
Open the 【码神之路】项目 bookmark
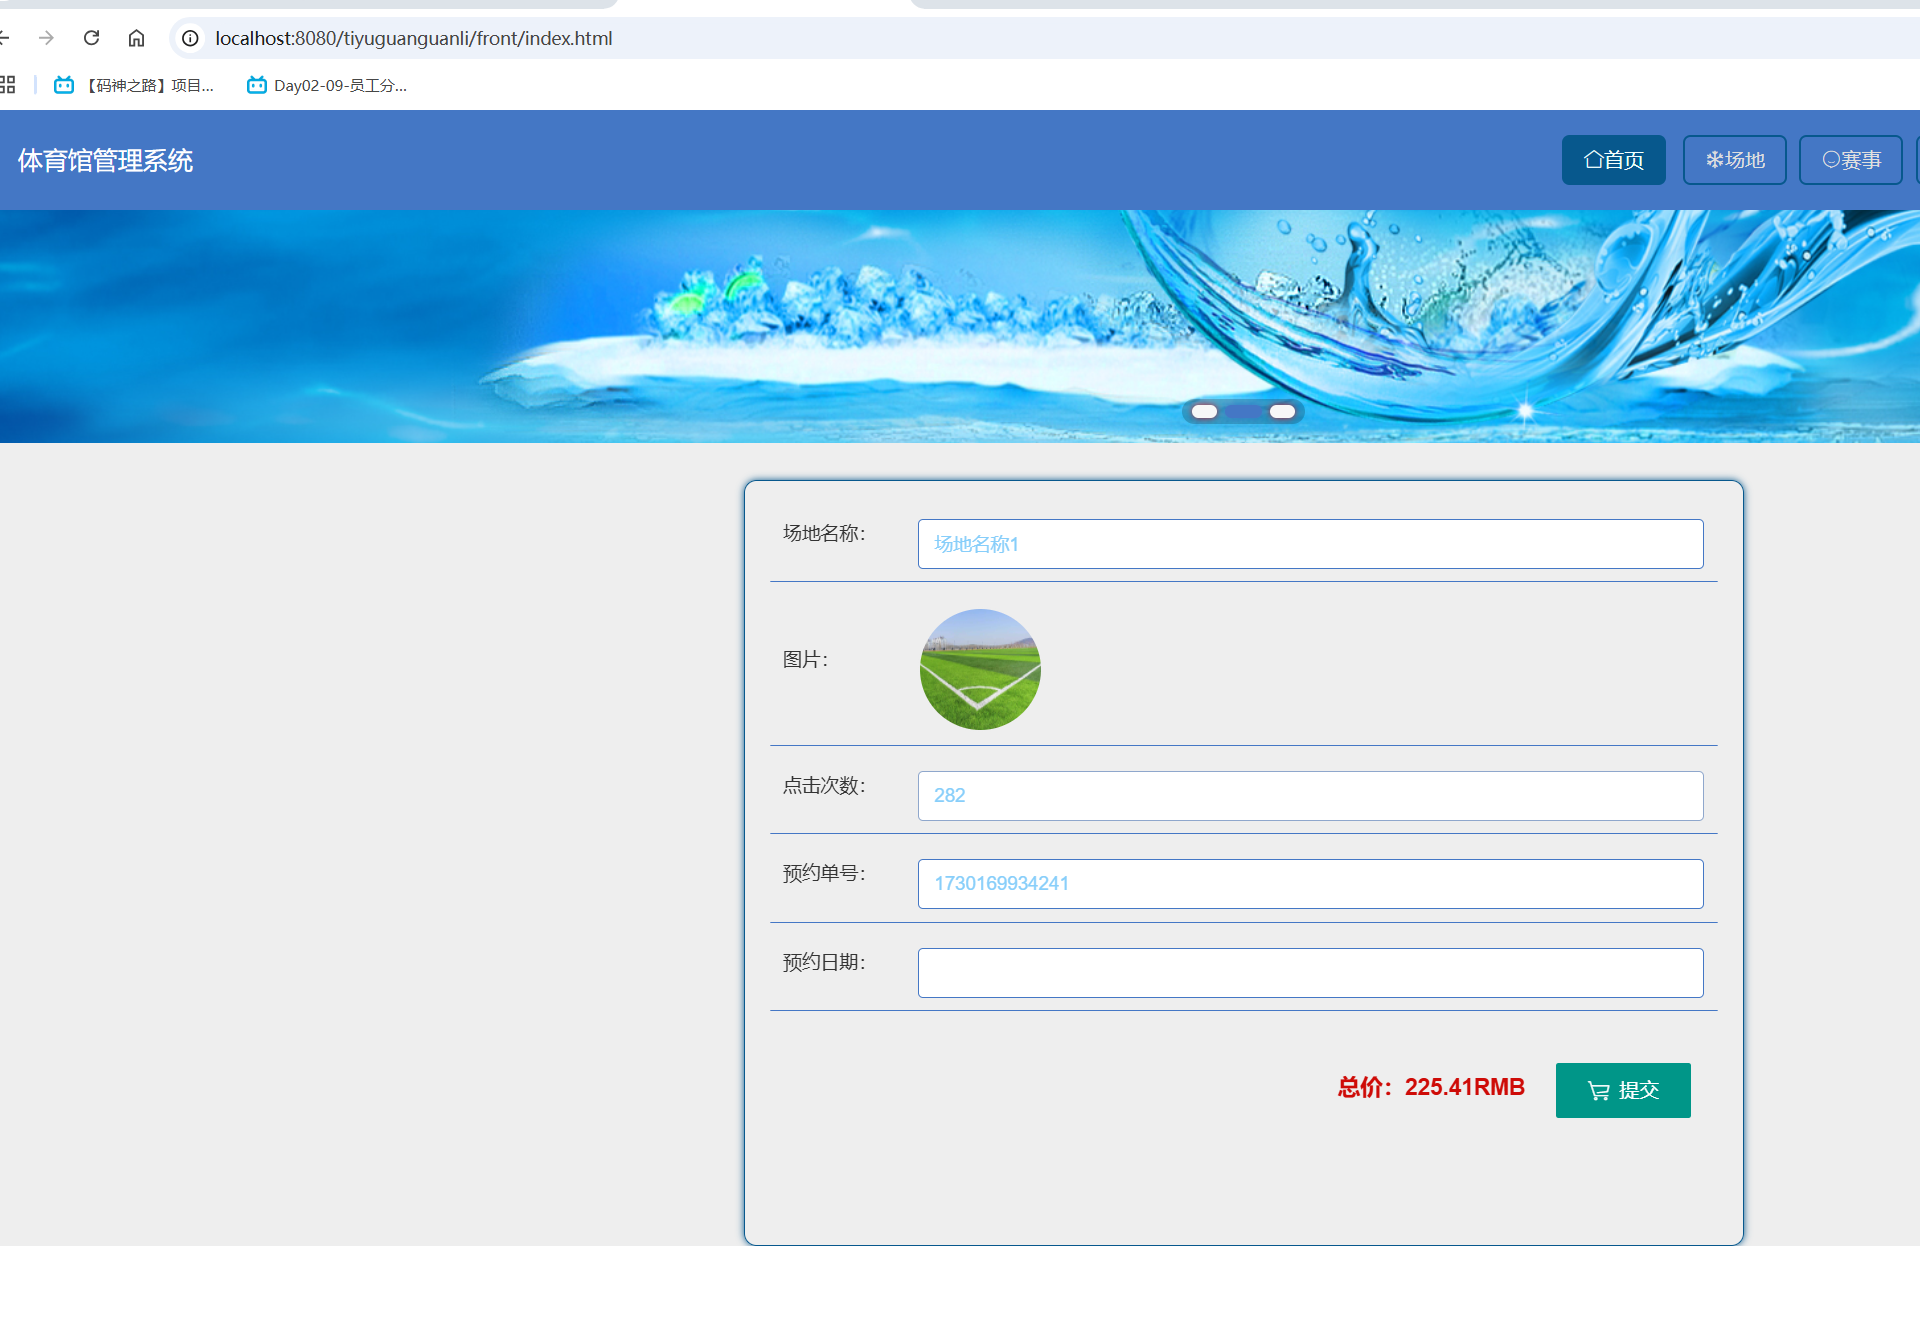[x=135, y=85]
